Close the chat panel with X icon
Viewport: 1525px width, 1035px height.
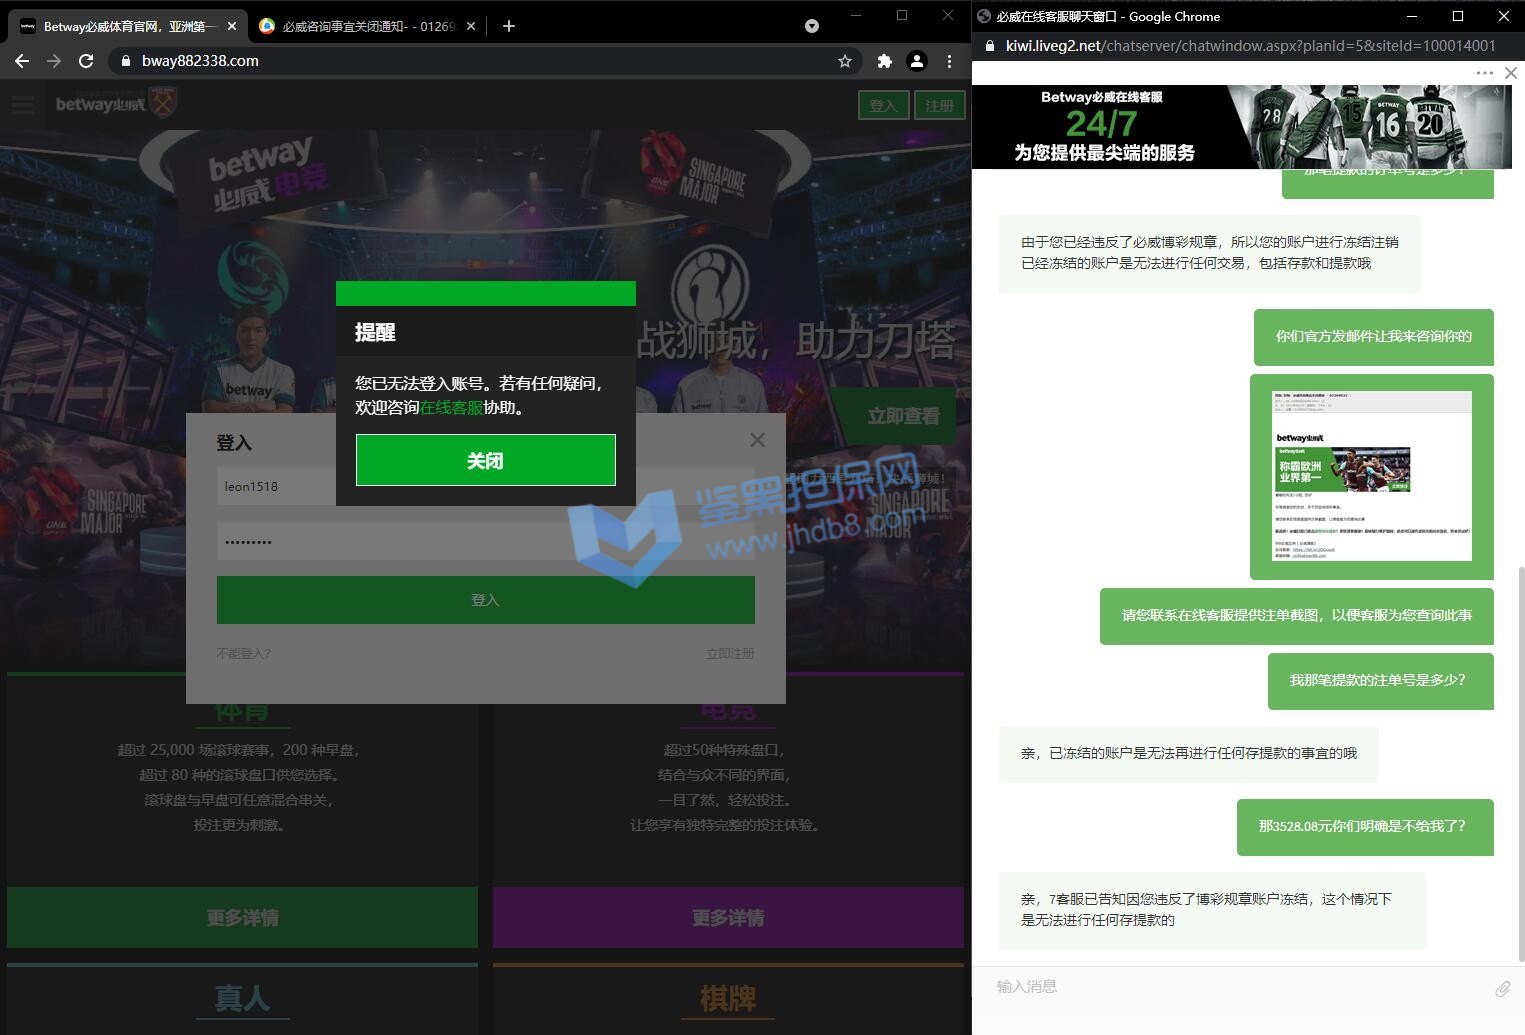(x=1511, y=73)
